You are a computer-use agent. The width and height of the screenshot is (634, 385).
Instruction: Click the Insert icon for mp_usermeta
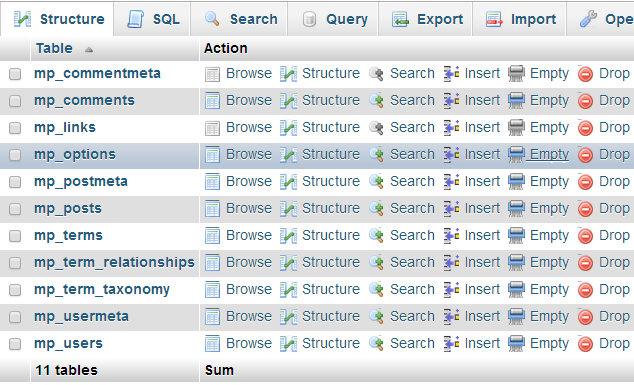(451, 317)
